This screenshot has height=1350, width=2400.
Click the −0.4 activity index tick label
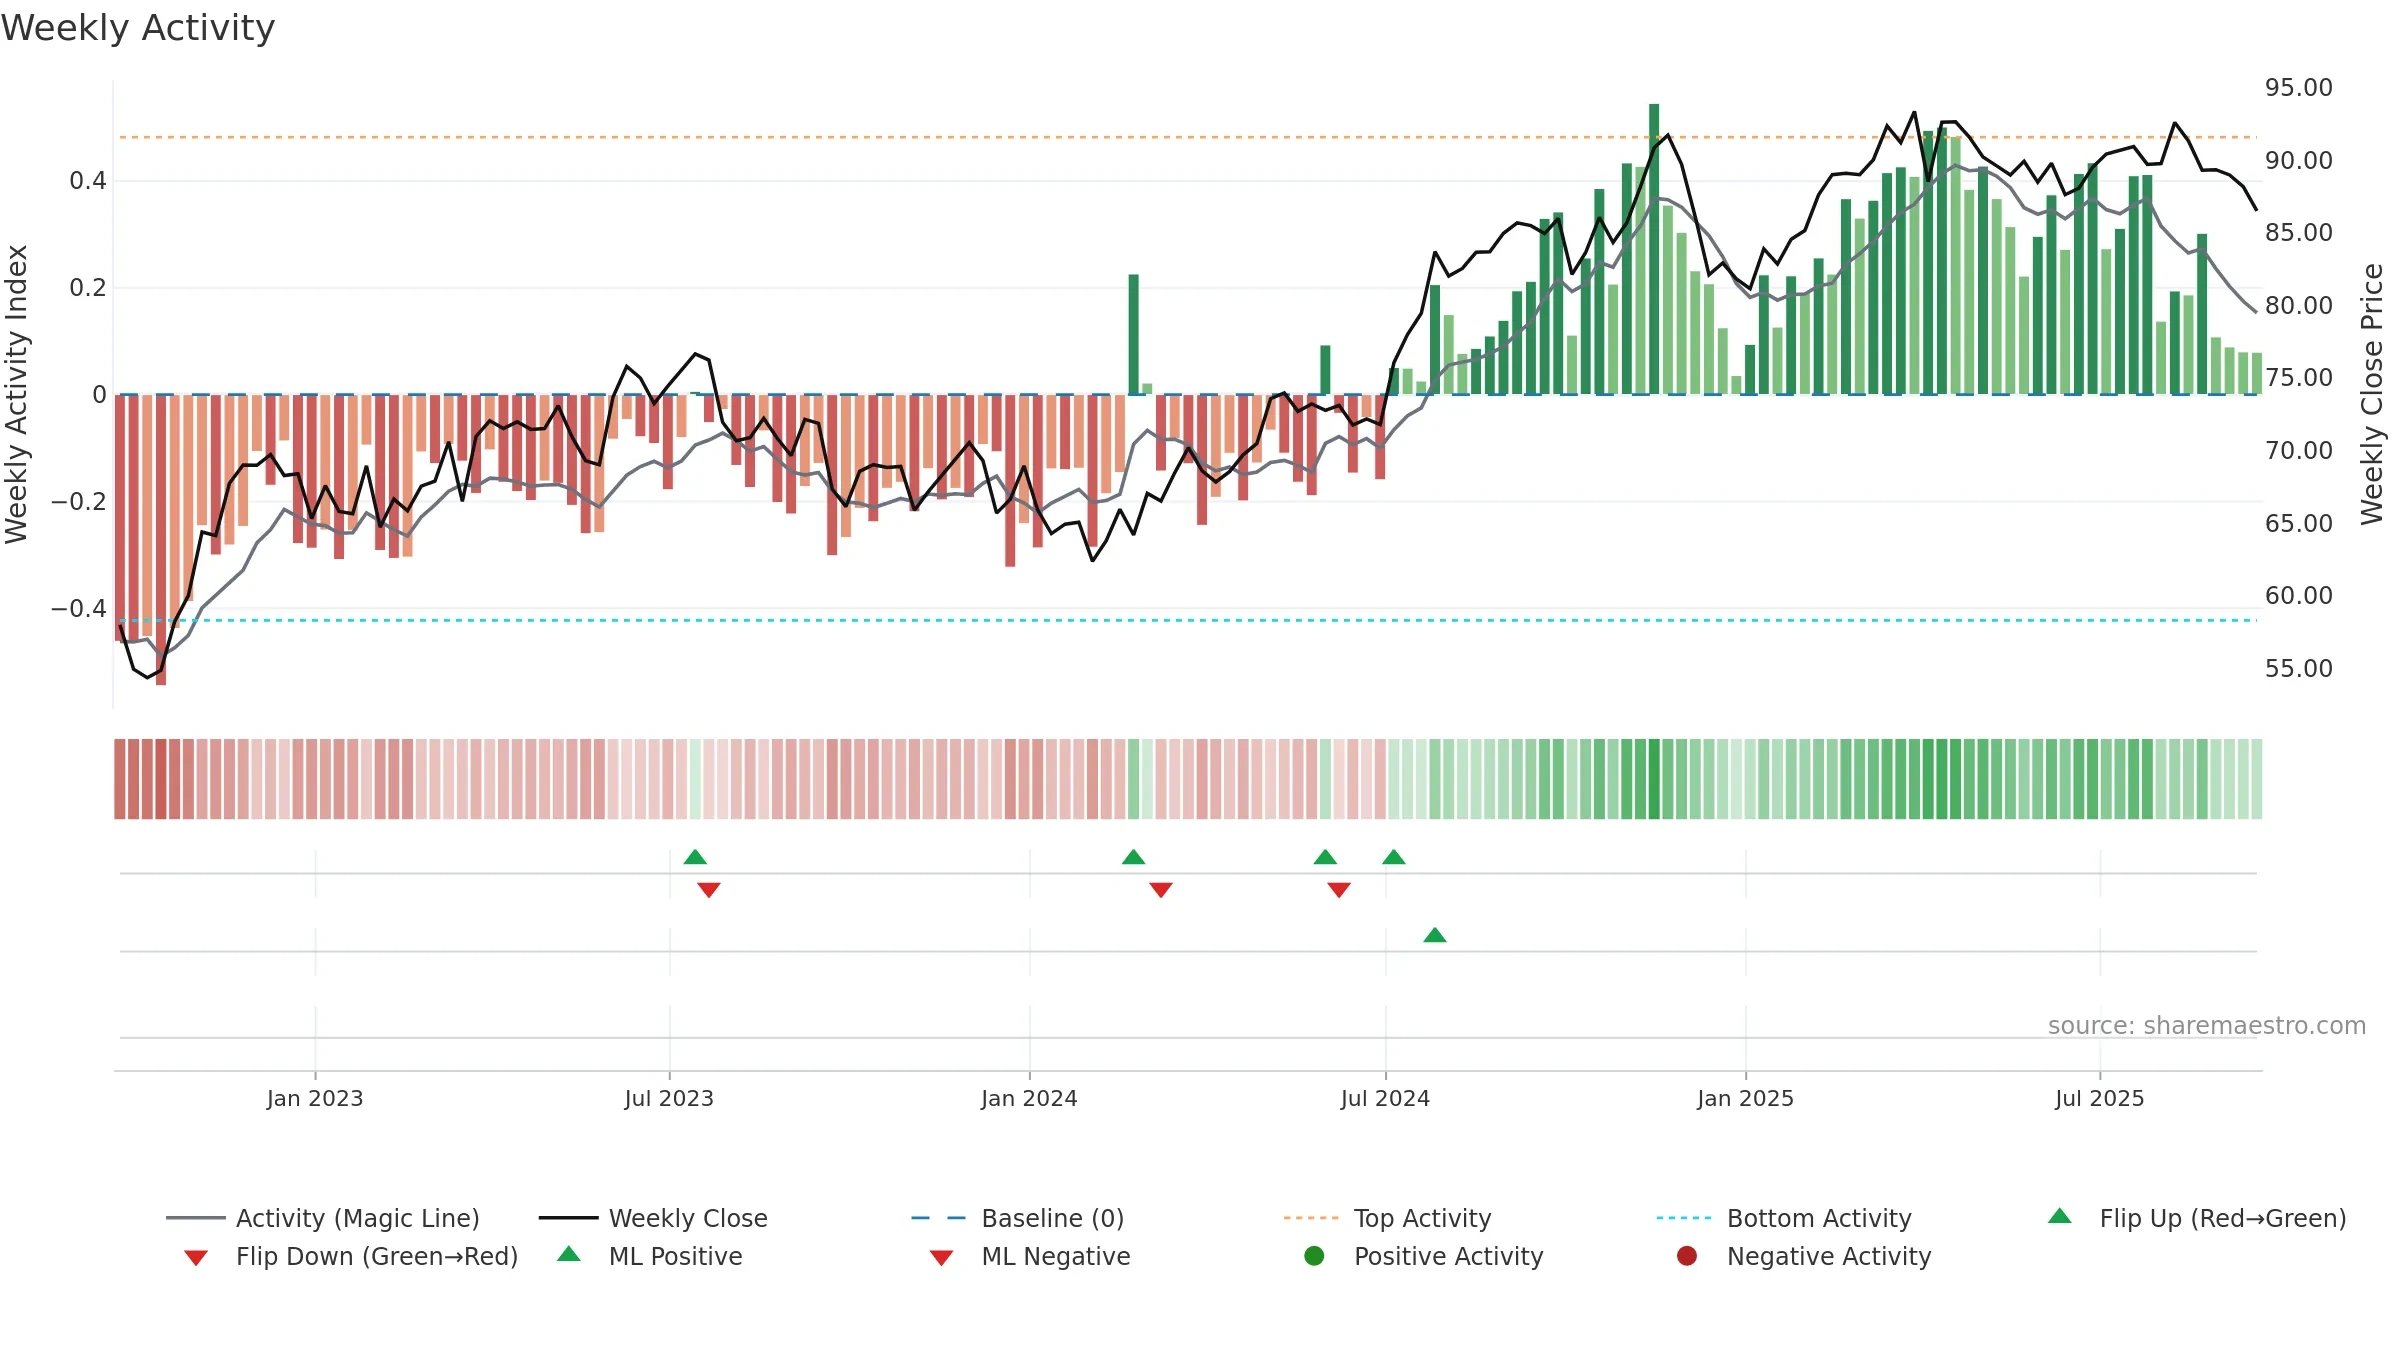coord(78,609)
